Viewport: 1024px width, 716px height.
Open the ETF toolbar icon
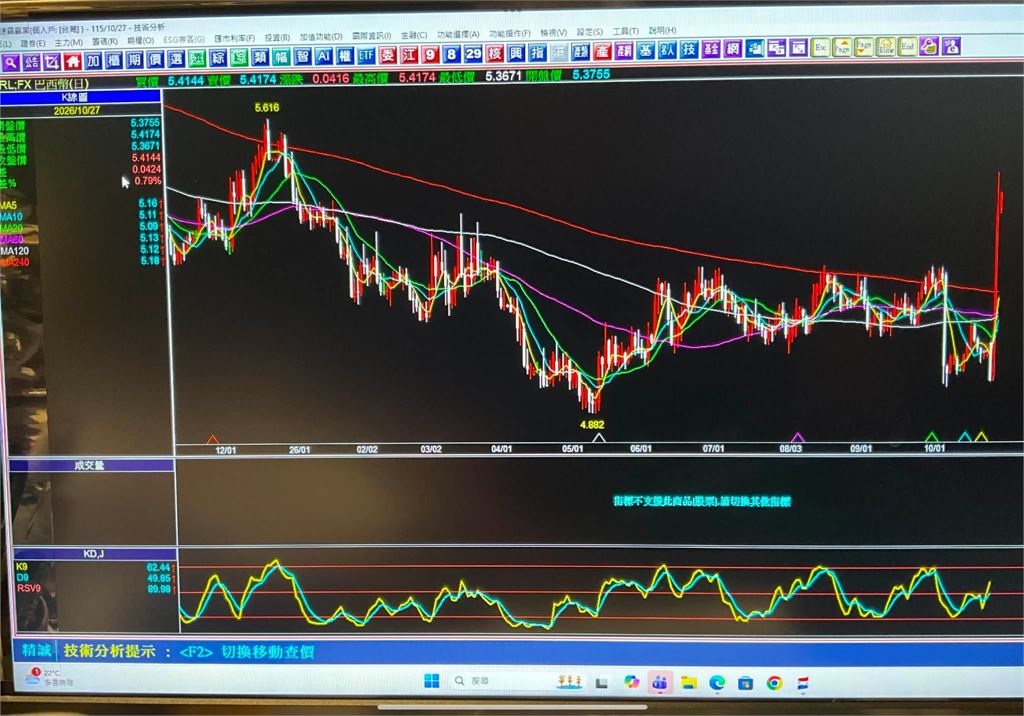[366, 56]
